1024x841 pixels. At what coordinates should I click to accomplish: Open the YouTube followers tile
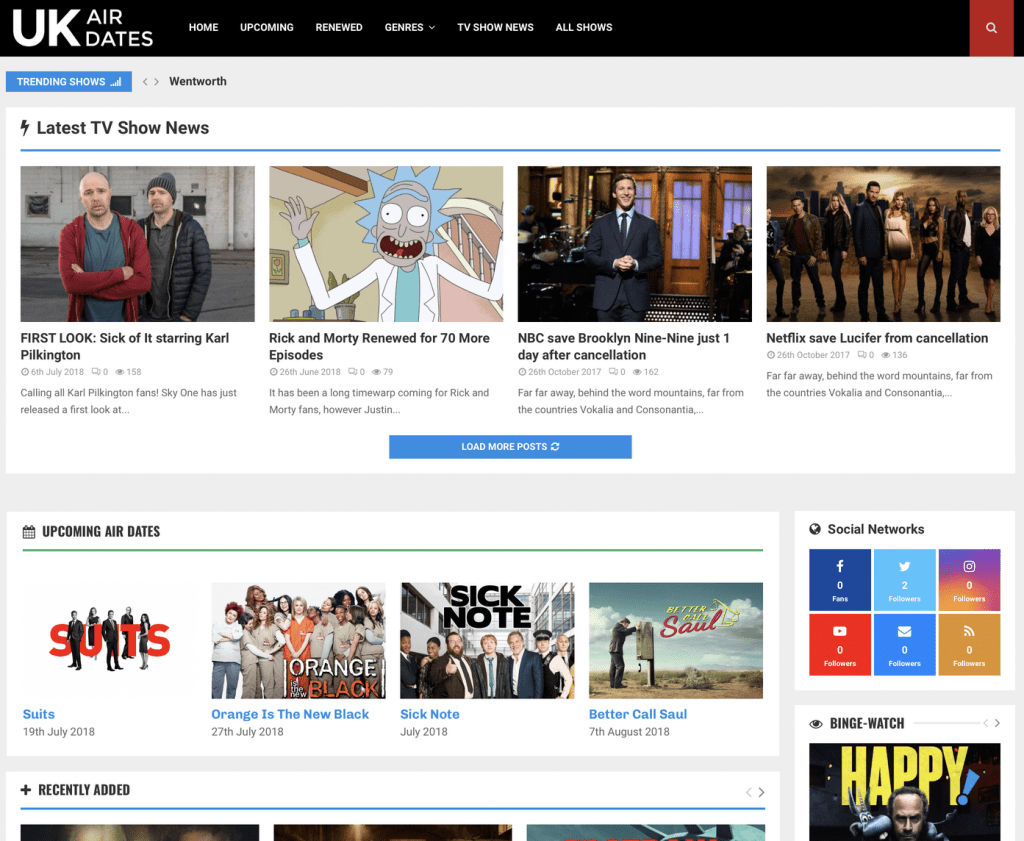coord(840,645)
